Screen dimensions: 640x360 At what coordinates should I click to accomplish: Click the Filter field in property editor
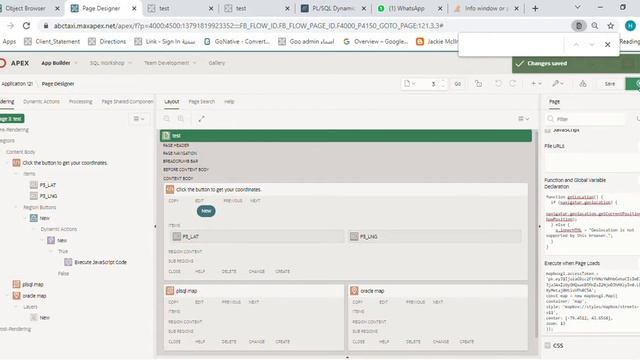(586, 119)
